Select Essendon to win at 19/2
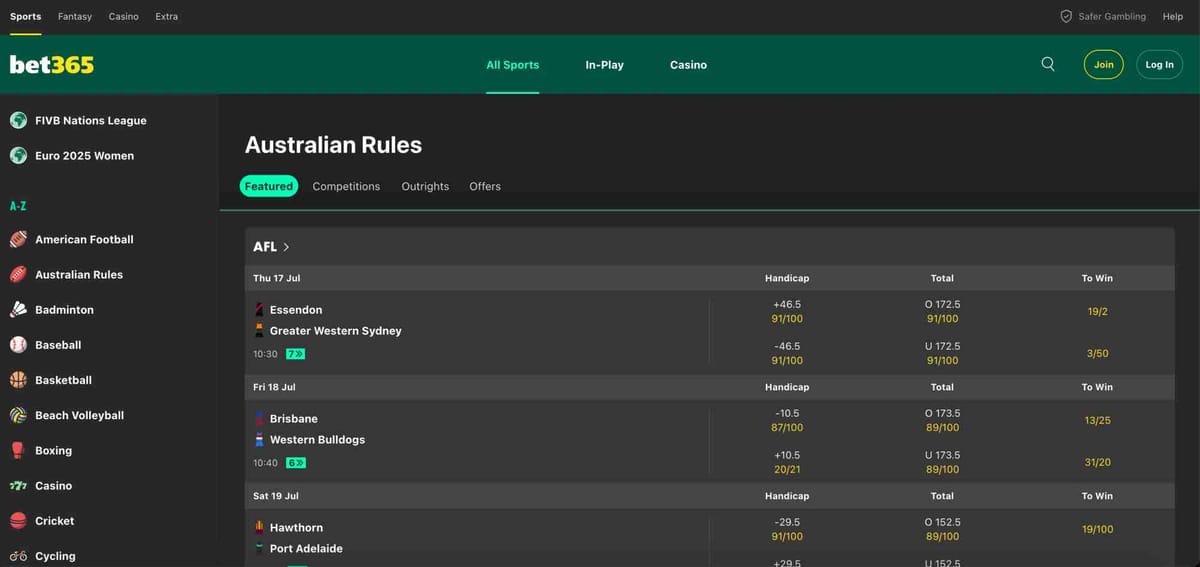1200x567 pixels. [1097, 311]
